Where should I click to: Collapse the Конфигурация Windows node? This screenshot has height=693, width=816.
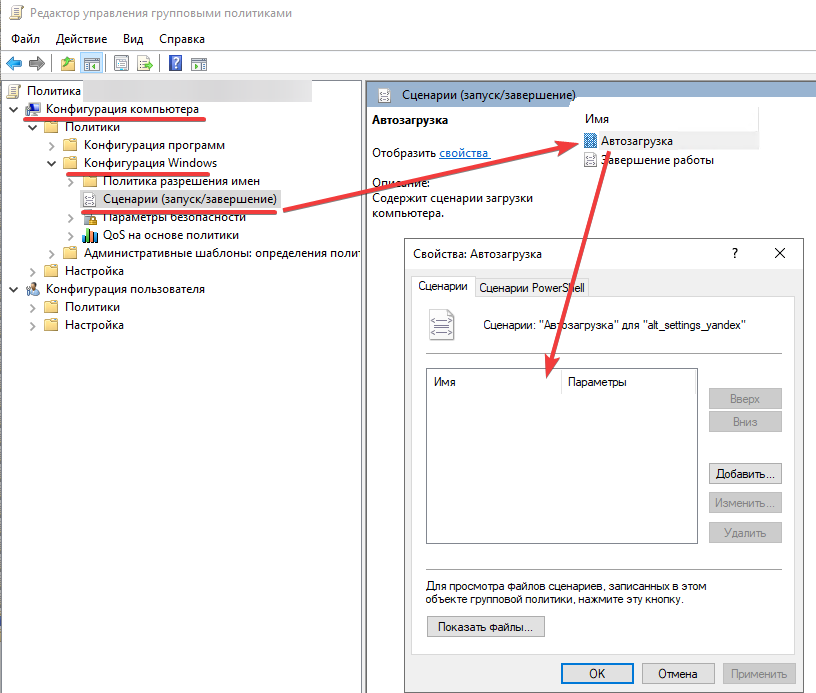(52, 163)
